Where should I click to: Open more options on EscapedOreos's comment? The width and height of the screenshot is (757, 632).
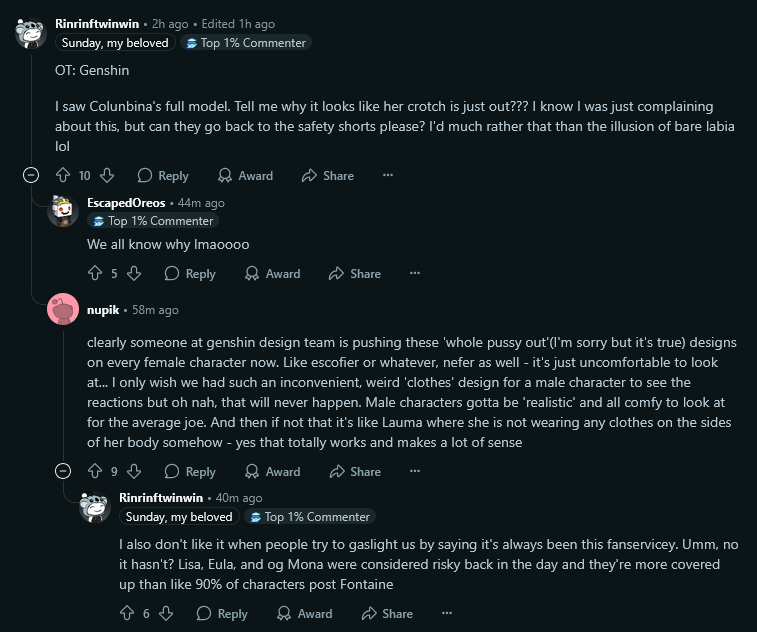tap(415, 273)
